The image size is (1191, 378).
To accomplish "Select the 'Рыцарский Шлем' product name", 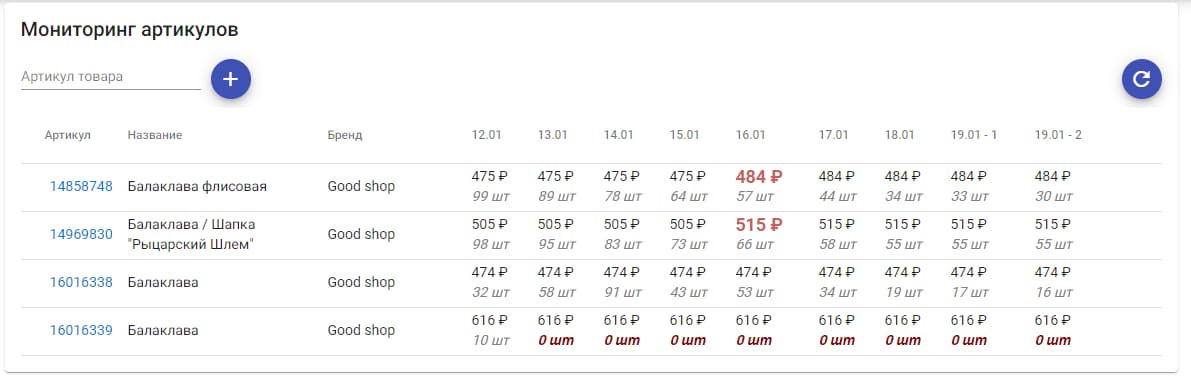I will pyautogui.click(x=190, y=244).
